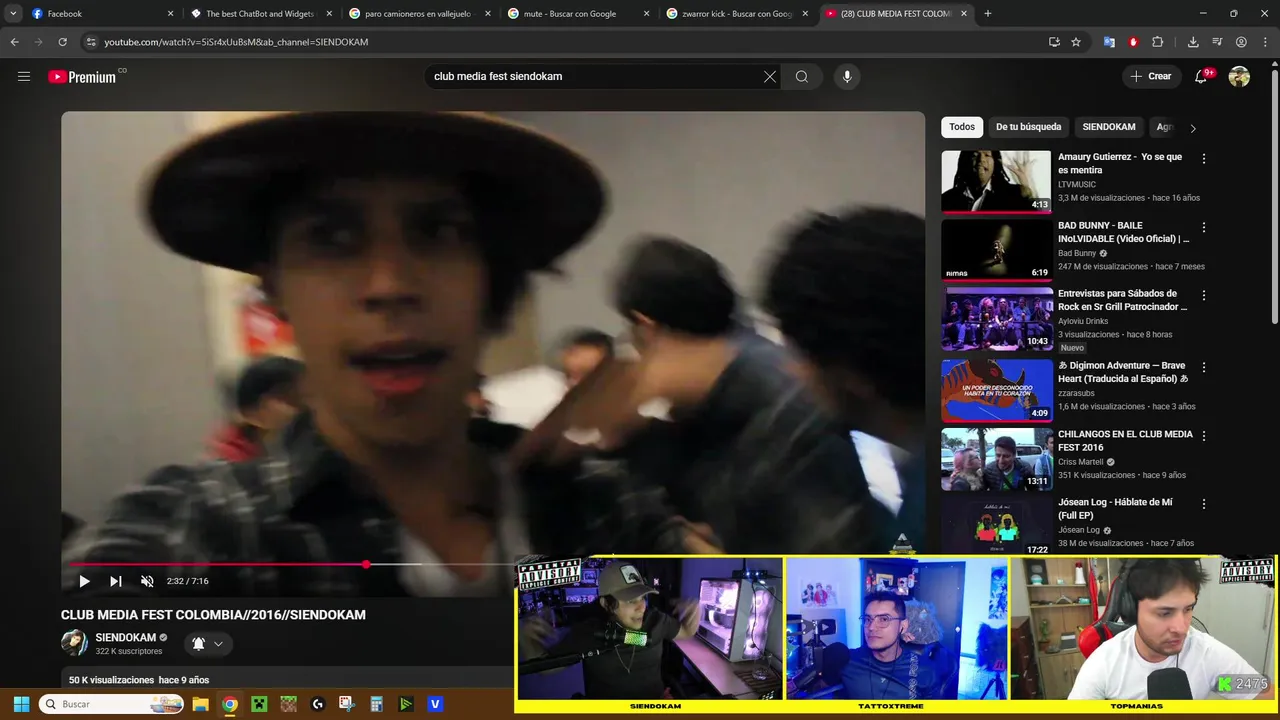Click the SIENDOKAM channel avatar
The image size is (1280, 720).
(x=74, y=643)
